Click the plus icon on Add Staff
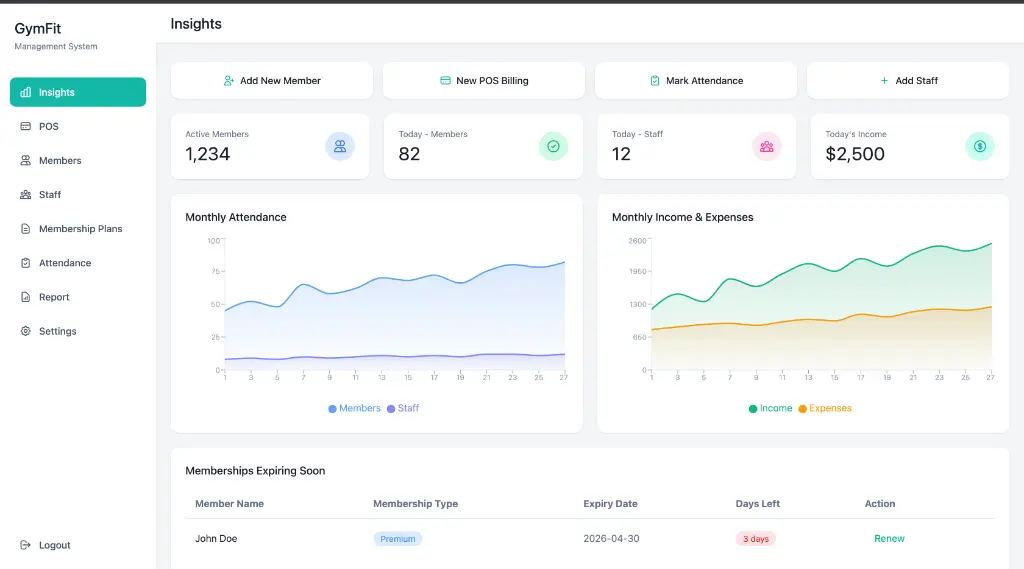Screen dimensions: 1024x569 tap(884, 80)
